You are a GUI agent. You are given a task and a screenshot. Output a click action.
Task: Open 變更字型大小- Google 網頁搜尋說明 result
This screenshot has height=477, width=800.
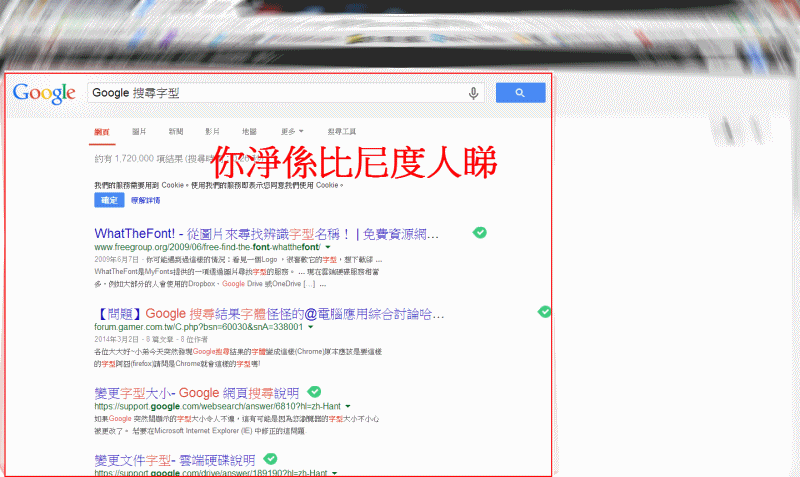[x=196, y=393]
